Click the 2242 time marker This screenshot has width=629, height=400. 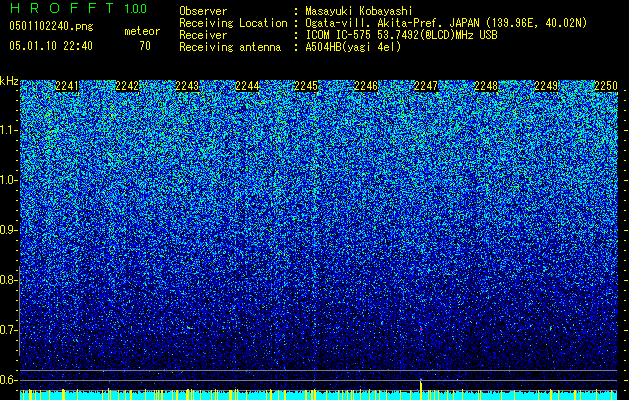point(127,86)
